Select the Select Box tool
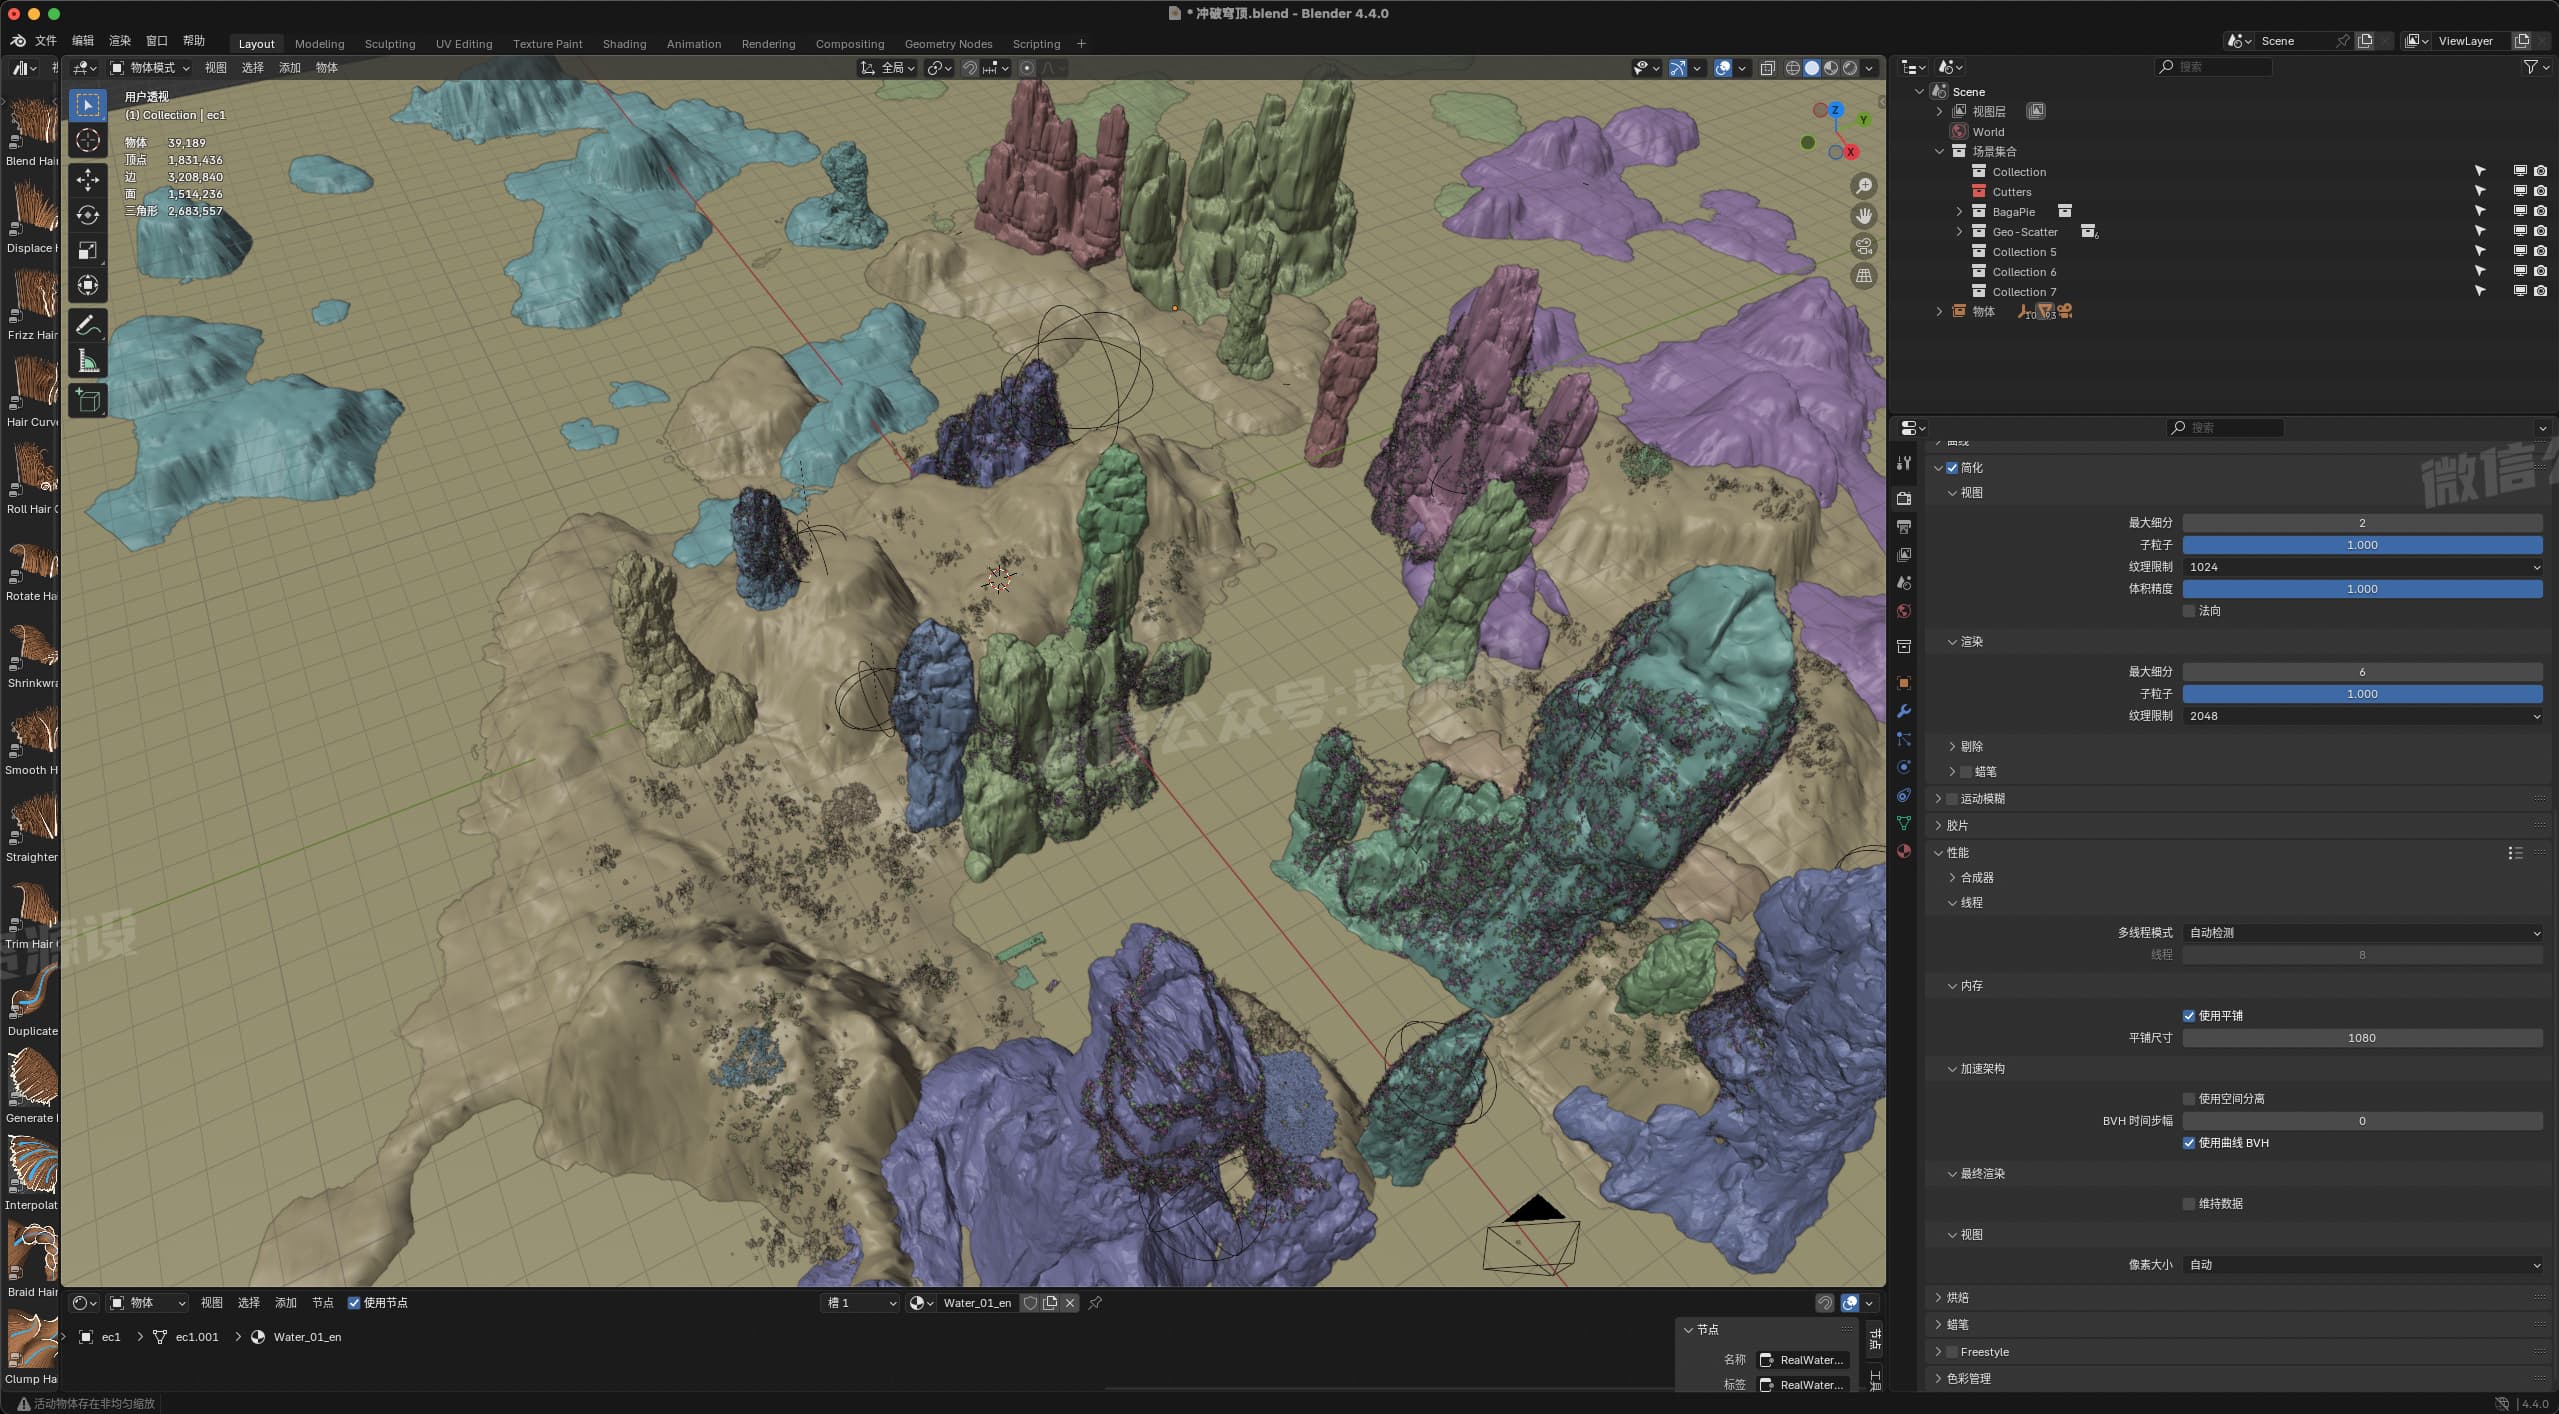 click(88, 105)
